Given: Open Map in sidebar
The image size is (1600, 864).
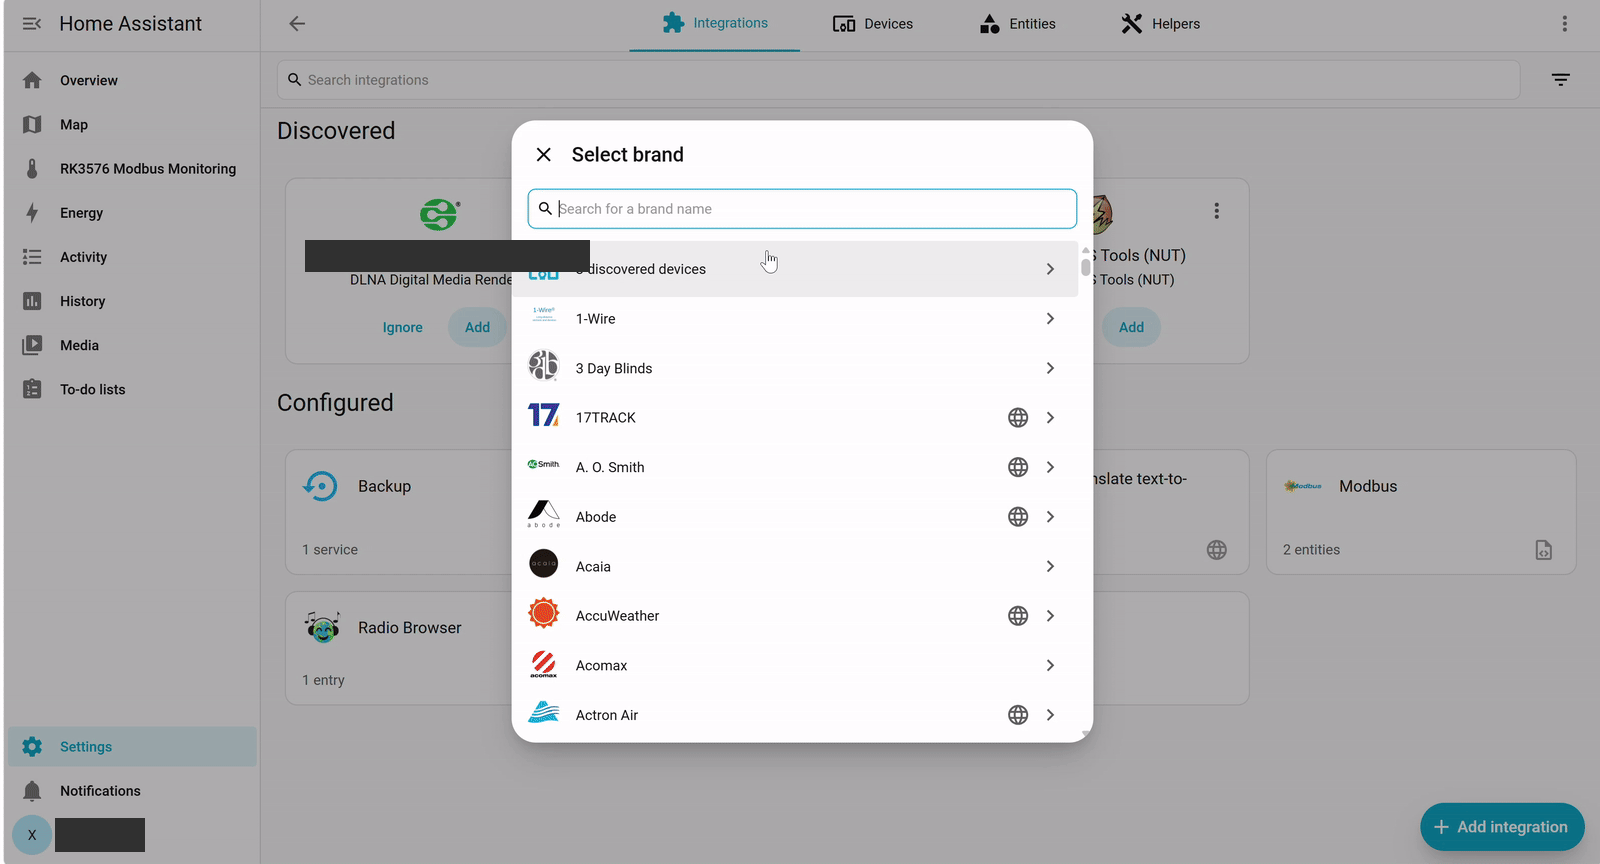Looking at the screenshot, I should tap(132, 124).
